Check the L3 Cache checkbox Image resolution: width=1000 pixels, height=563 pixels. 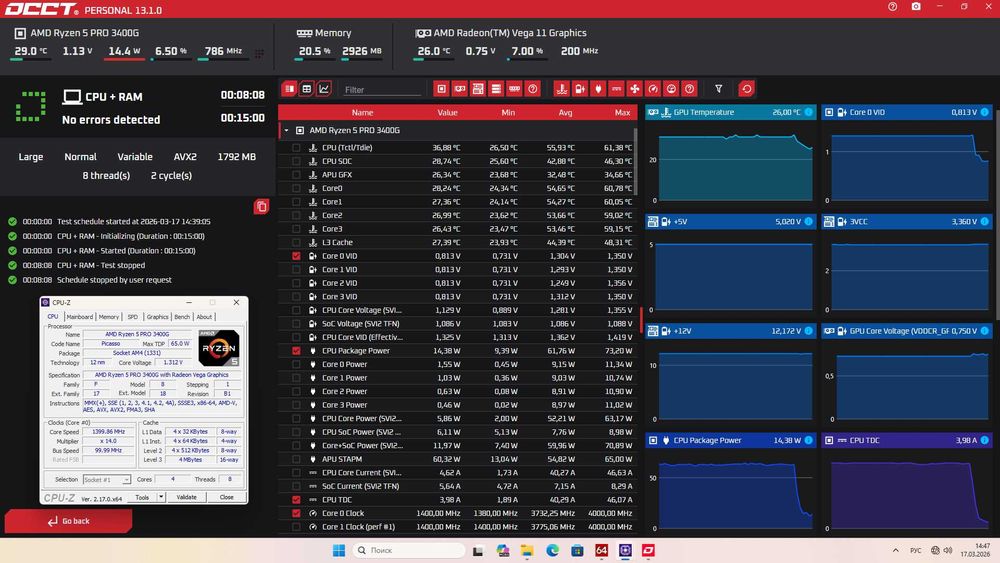pos(296,243)
